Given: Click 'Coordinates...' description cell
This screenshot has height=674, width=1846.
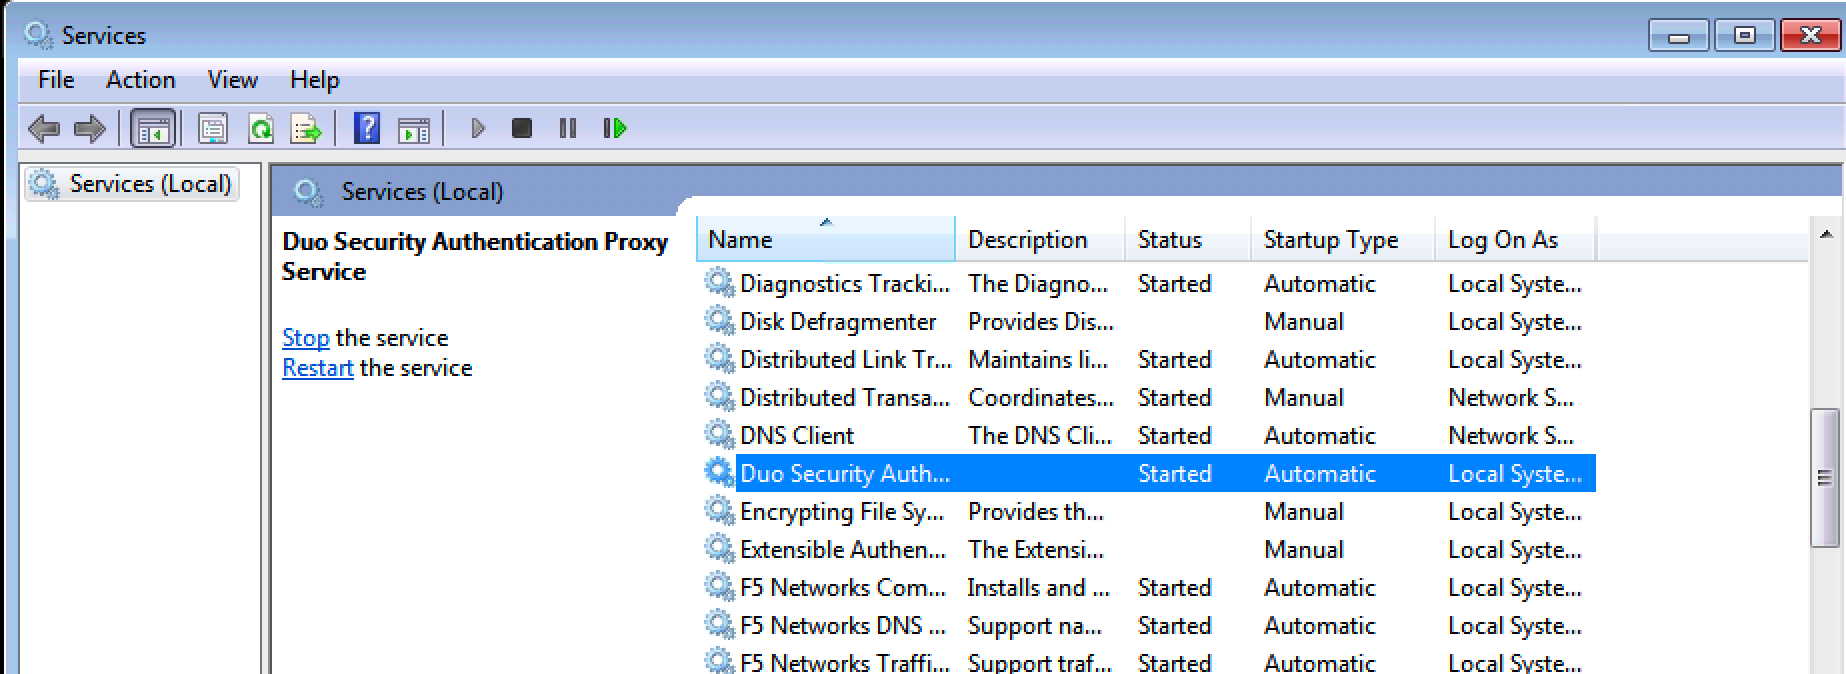Looking at the screenshot, I should point(1041,398).
